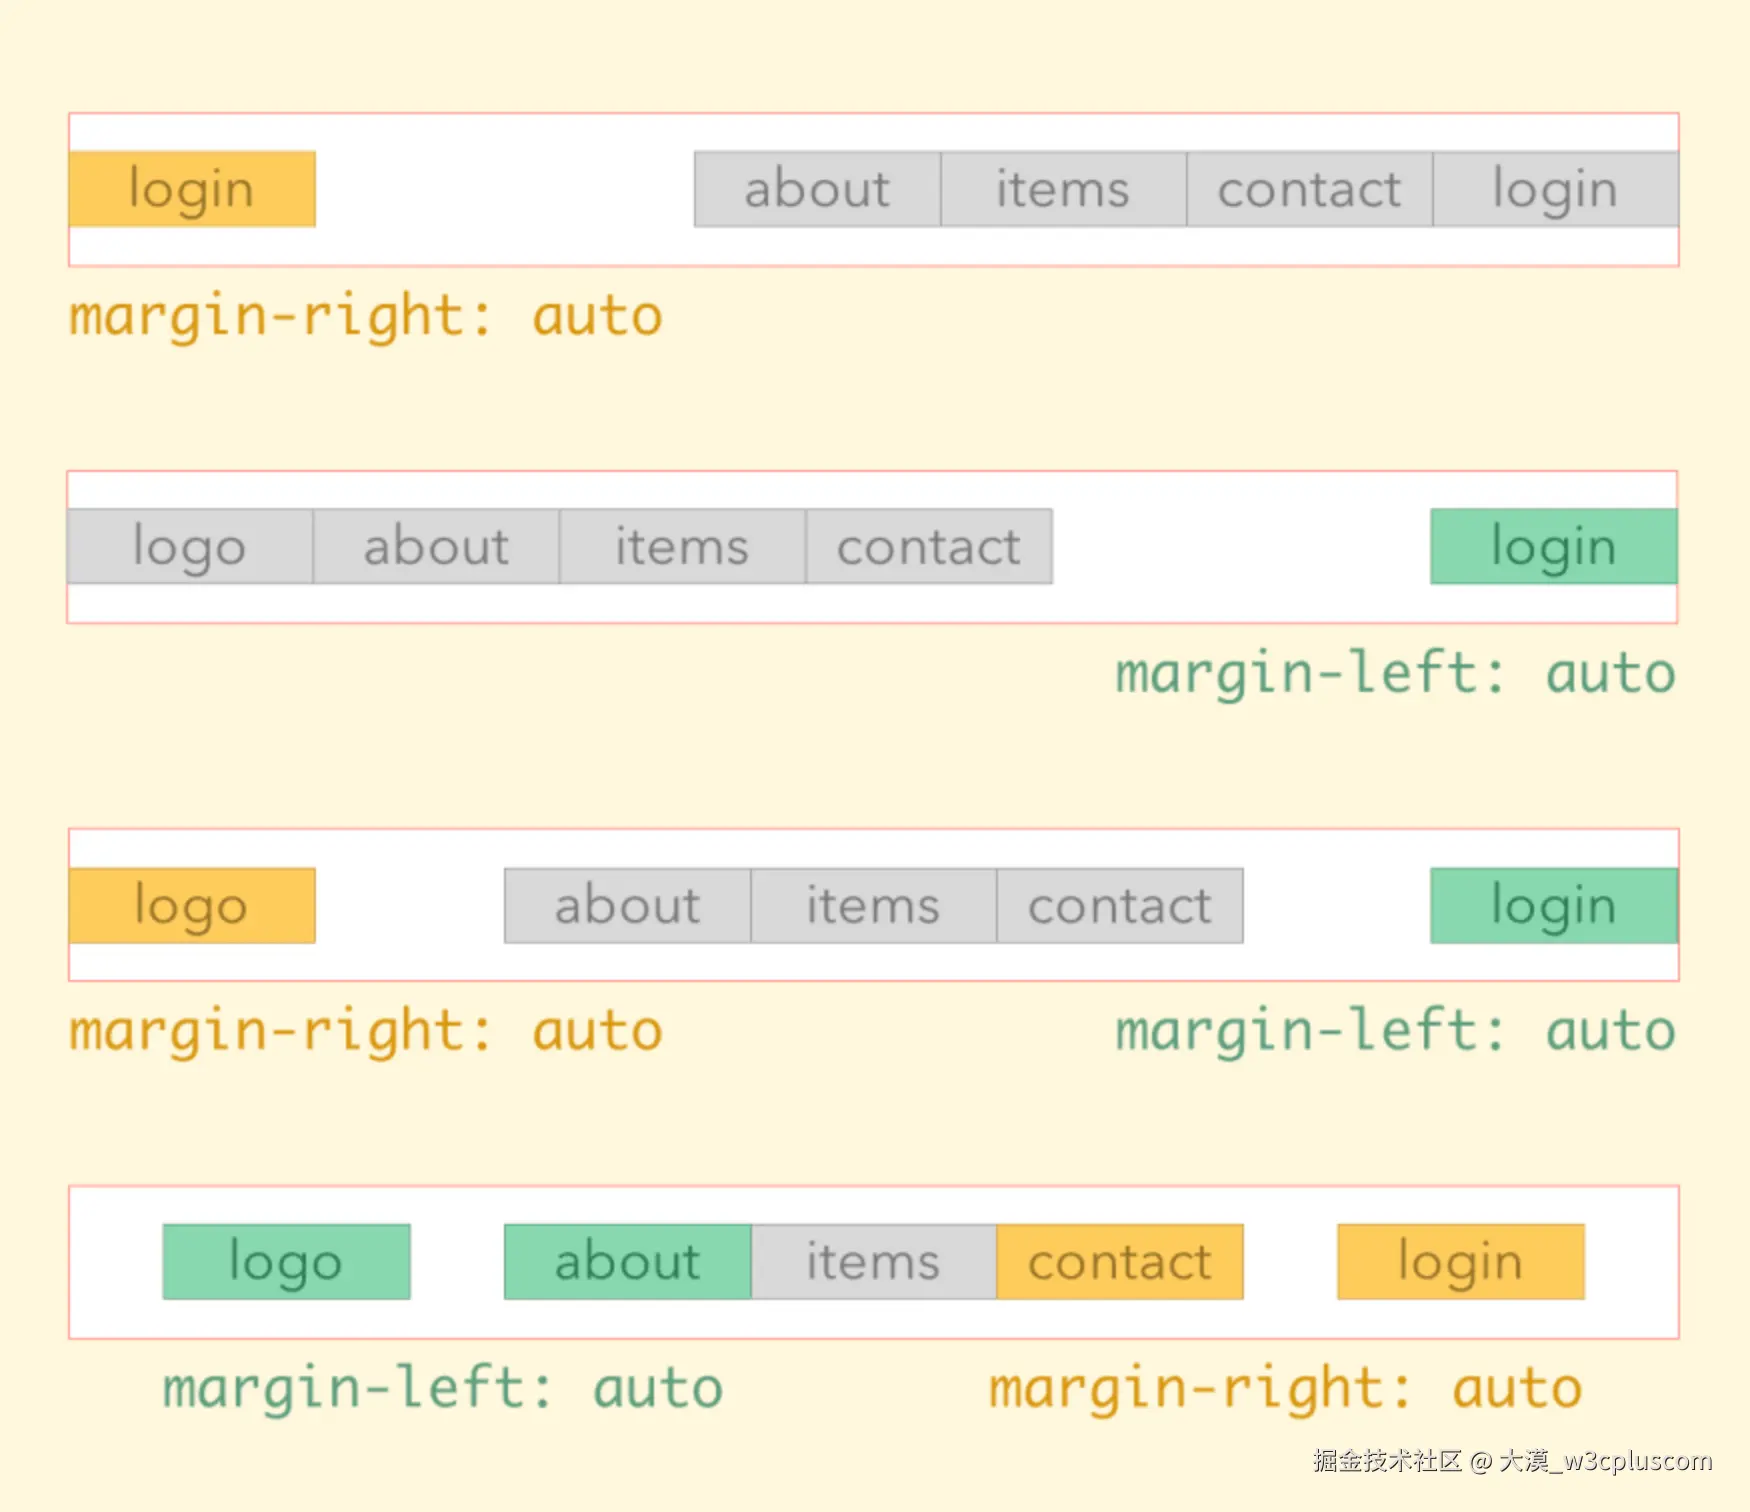This screenshot has width=1750, height=1512.
Task: Open contact in the first navbar
Action: 1309,189
